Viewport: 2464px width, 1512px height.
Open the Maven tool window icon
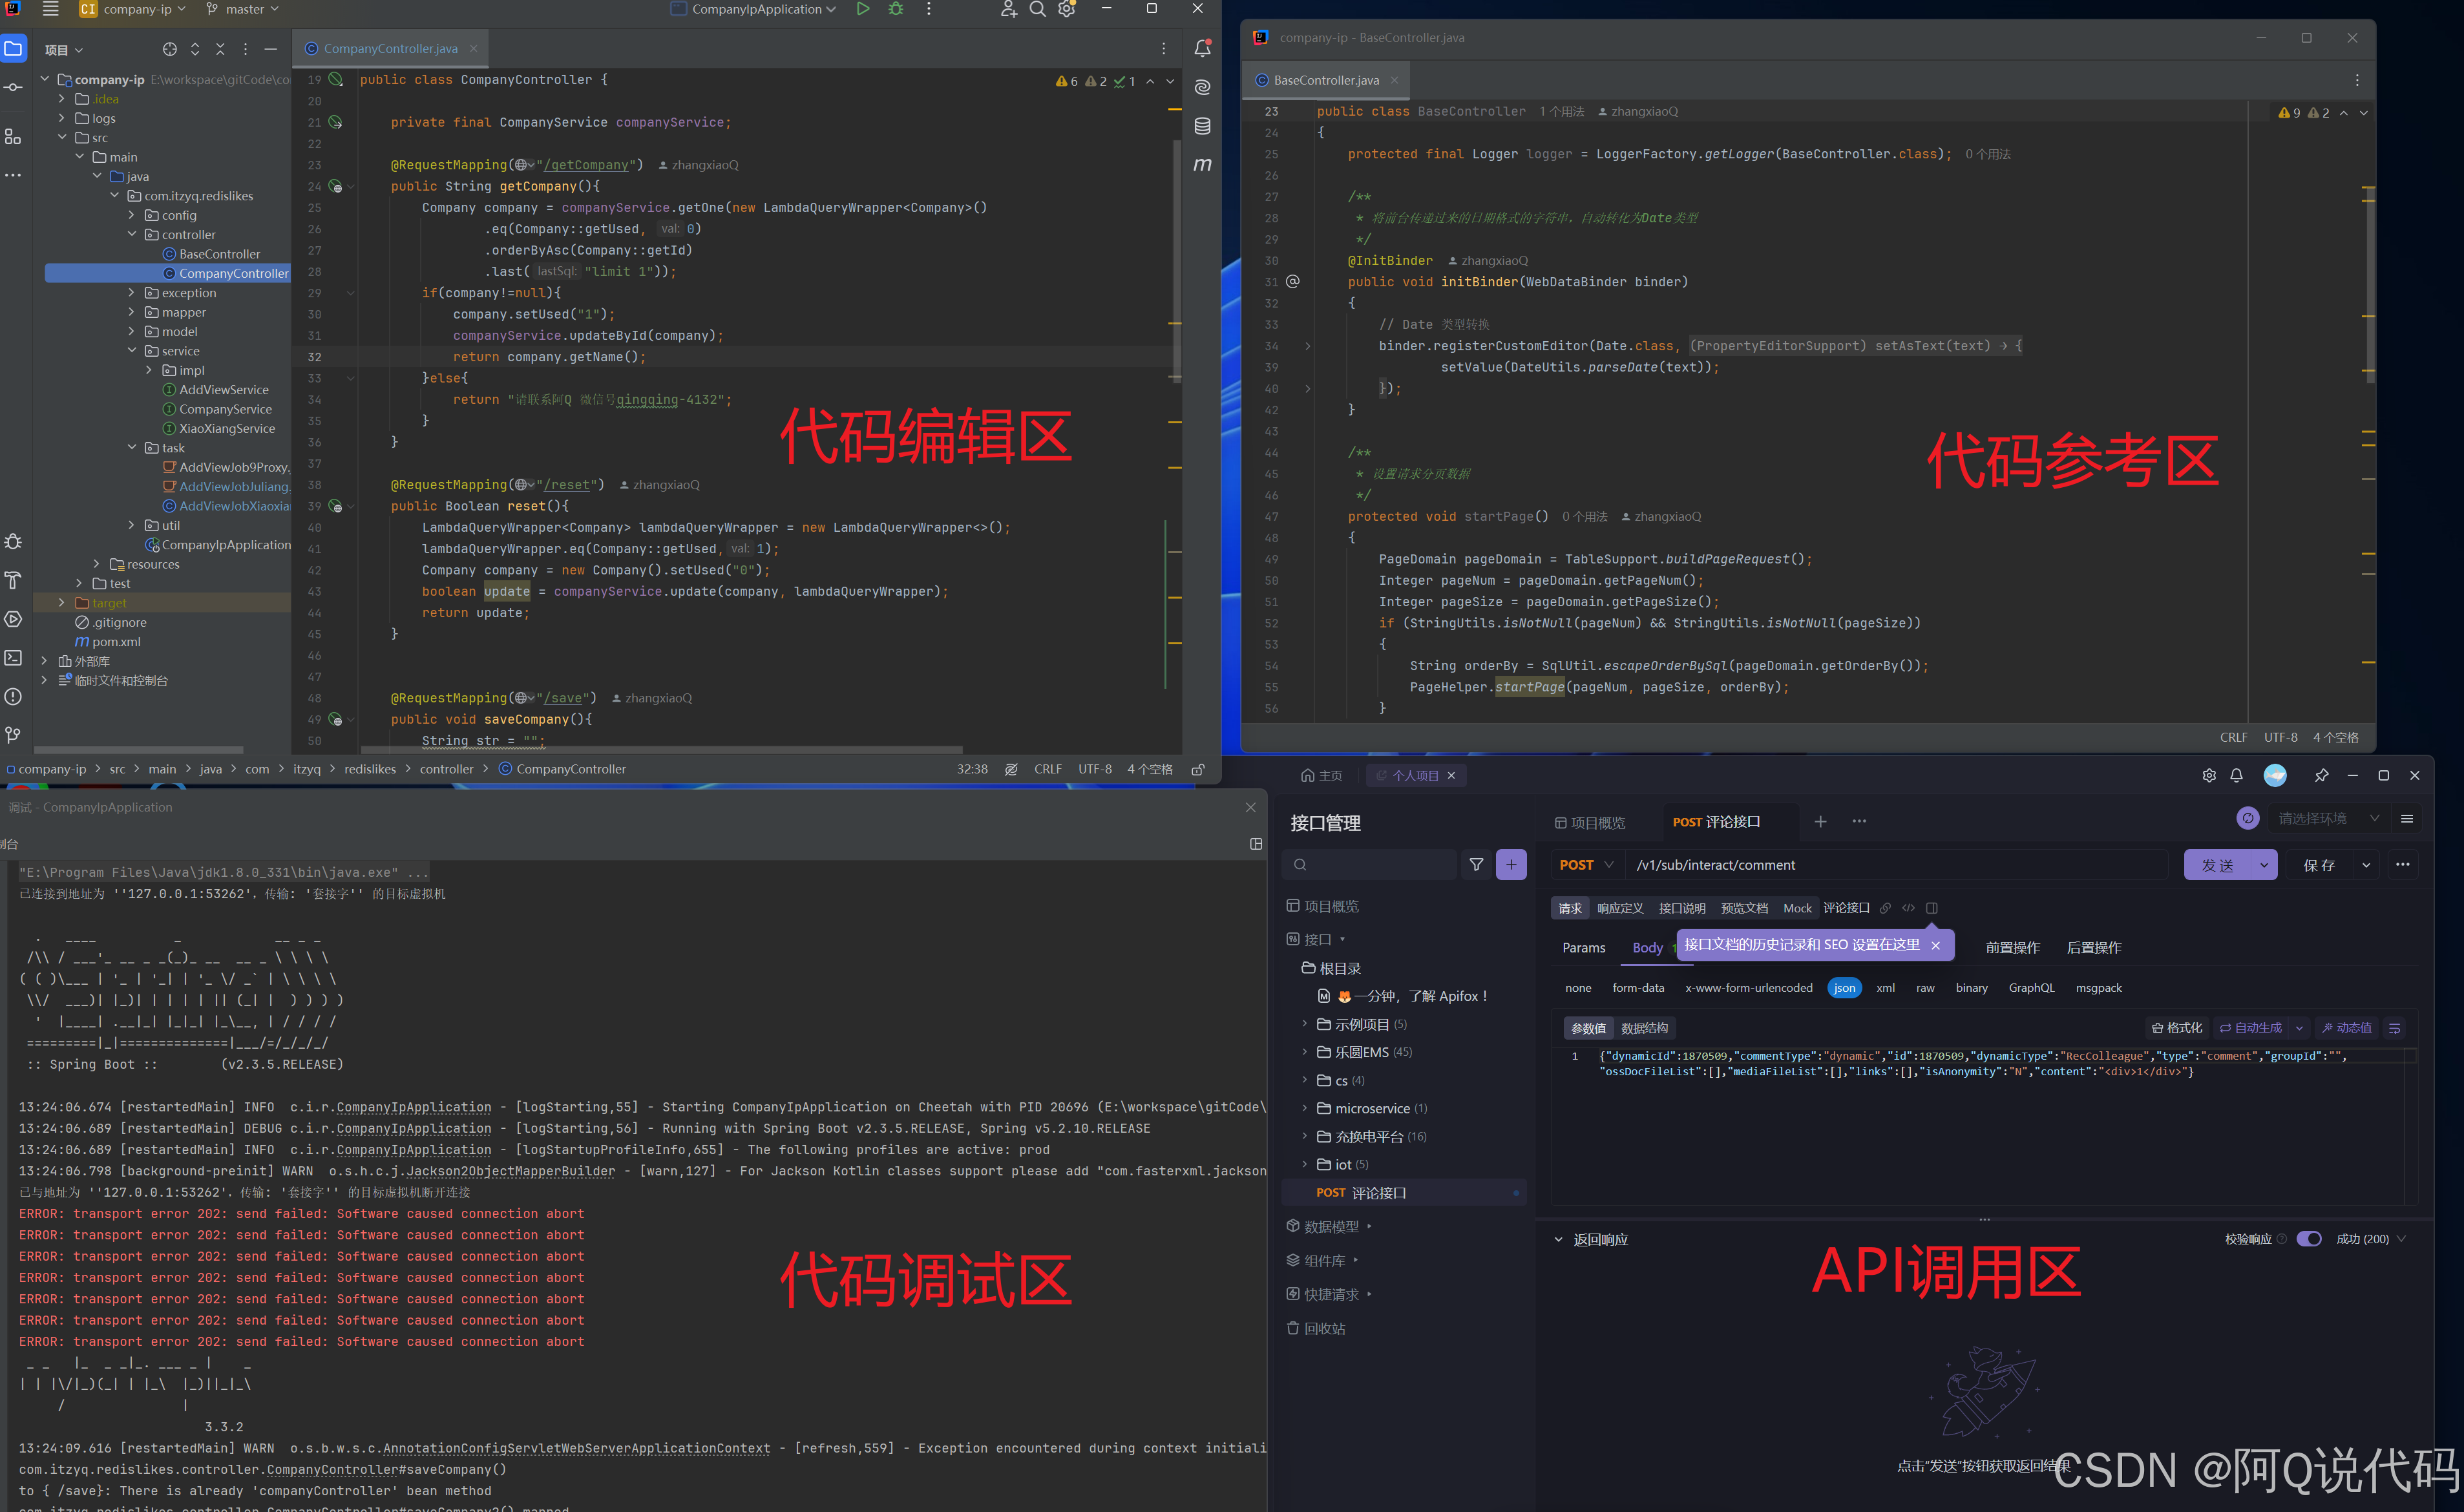[x=1202, y=164]
